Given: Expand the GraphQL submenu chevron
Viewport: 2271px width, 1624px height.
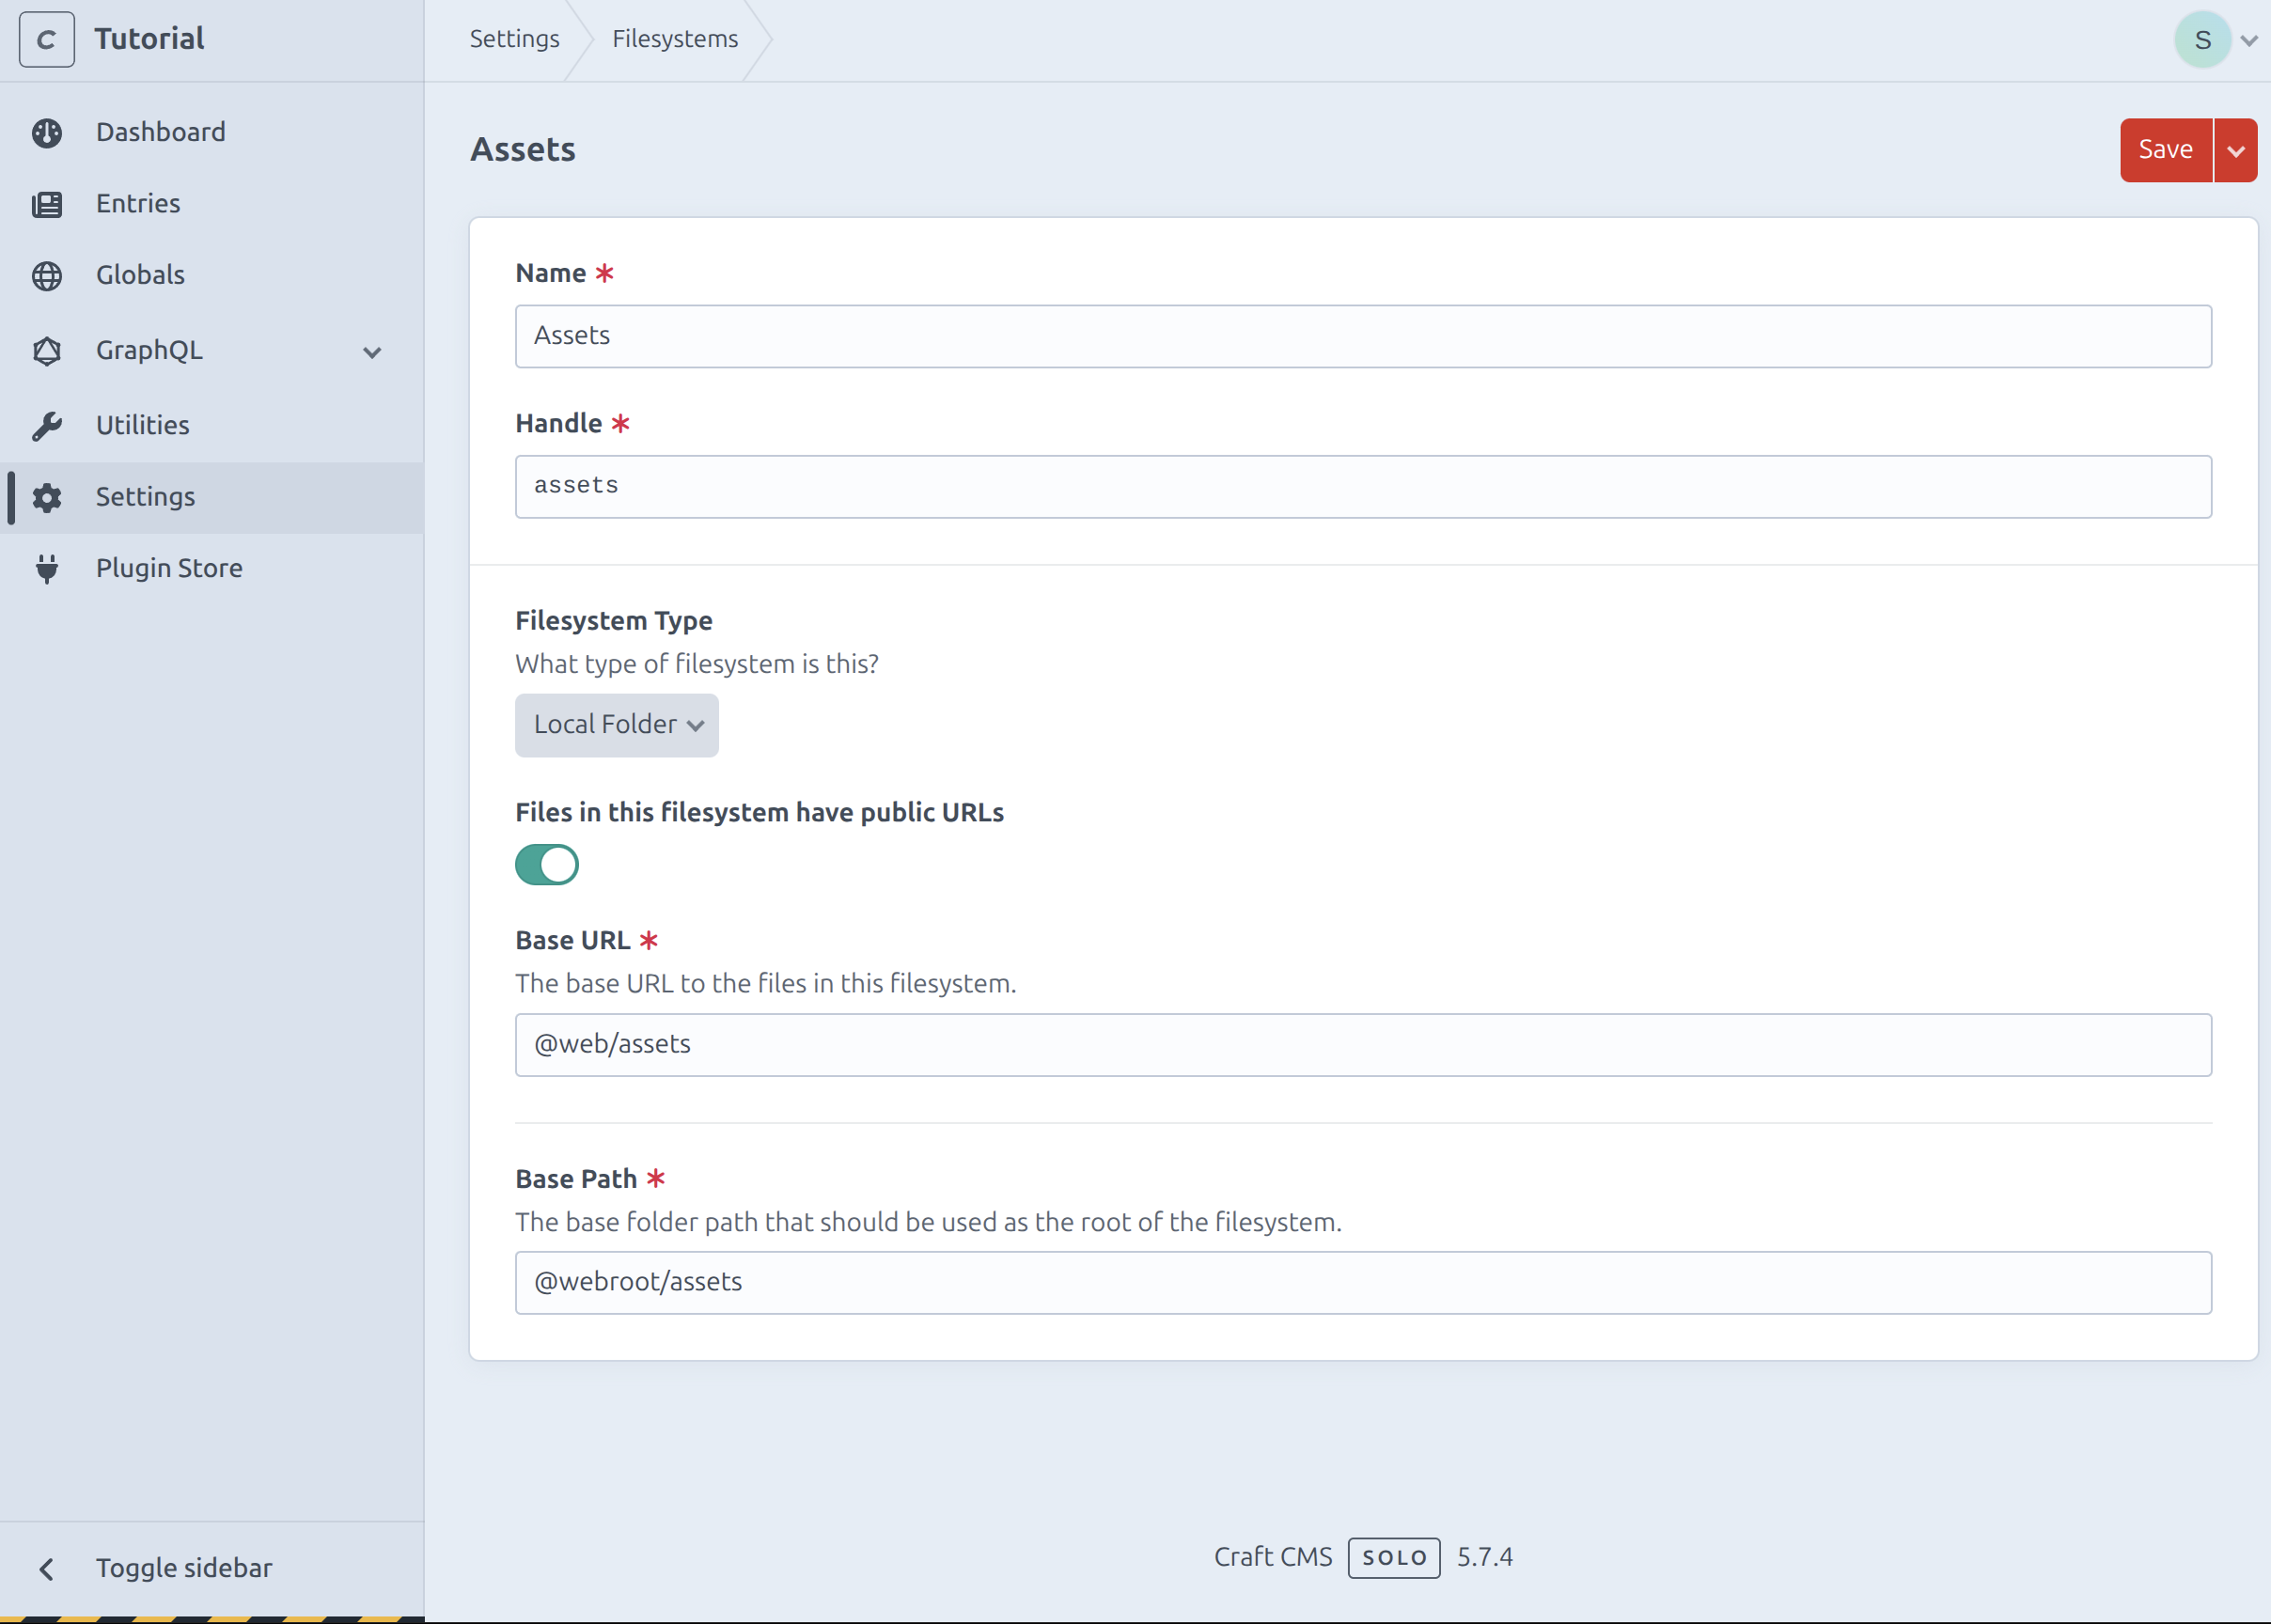Looking at the screenshot, I should pyautogui.click(x=371, y=351).
